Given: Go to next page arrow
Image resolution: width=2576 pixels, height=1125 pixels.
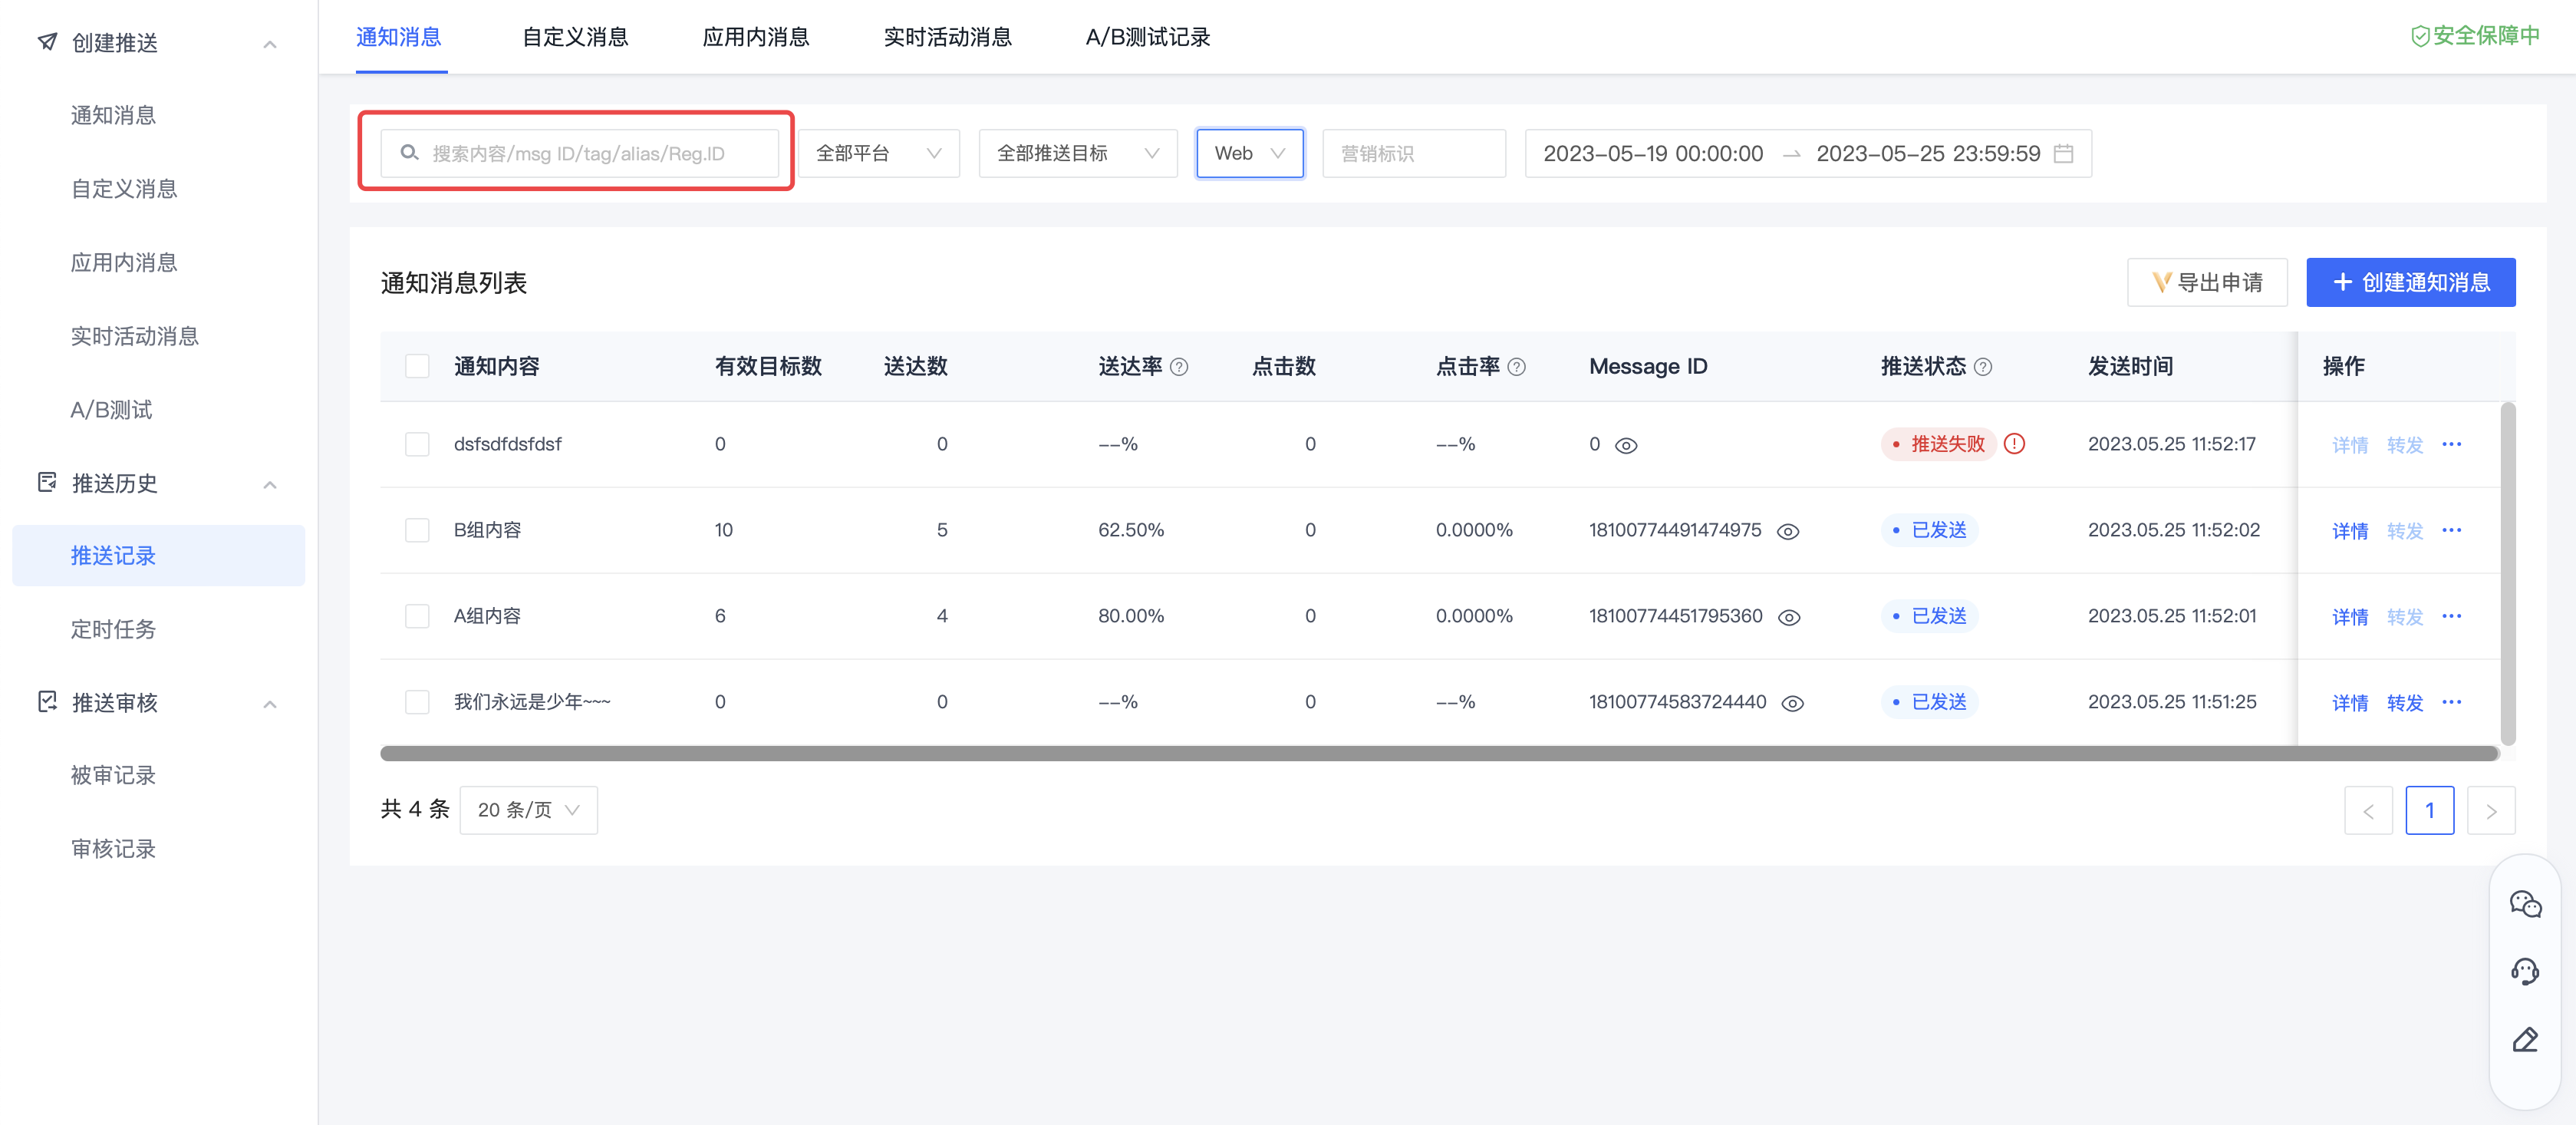Looking at the screenshot, I should point(2491,811).
